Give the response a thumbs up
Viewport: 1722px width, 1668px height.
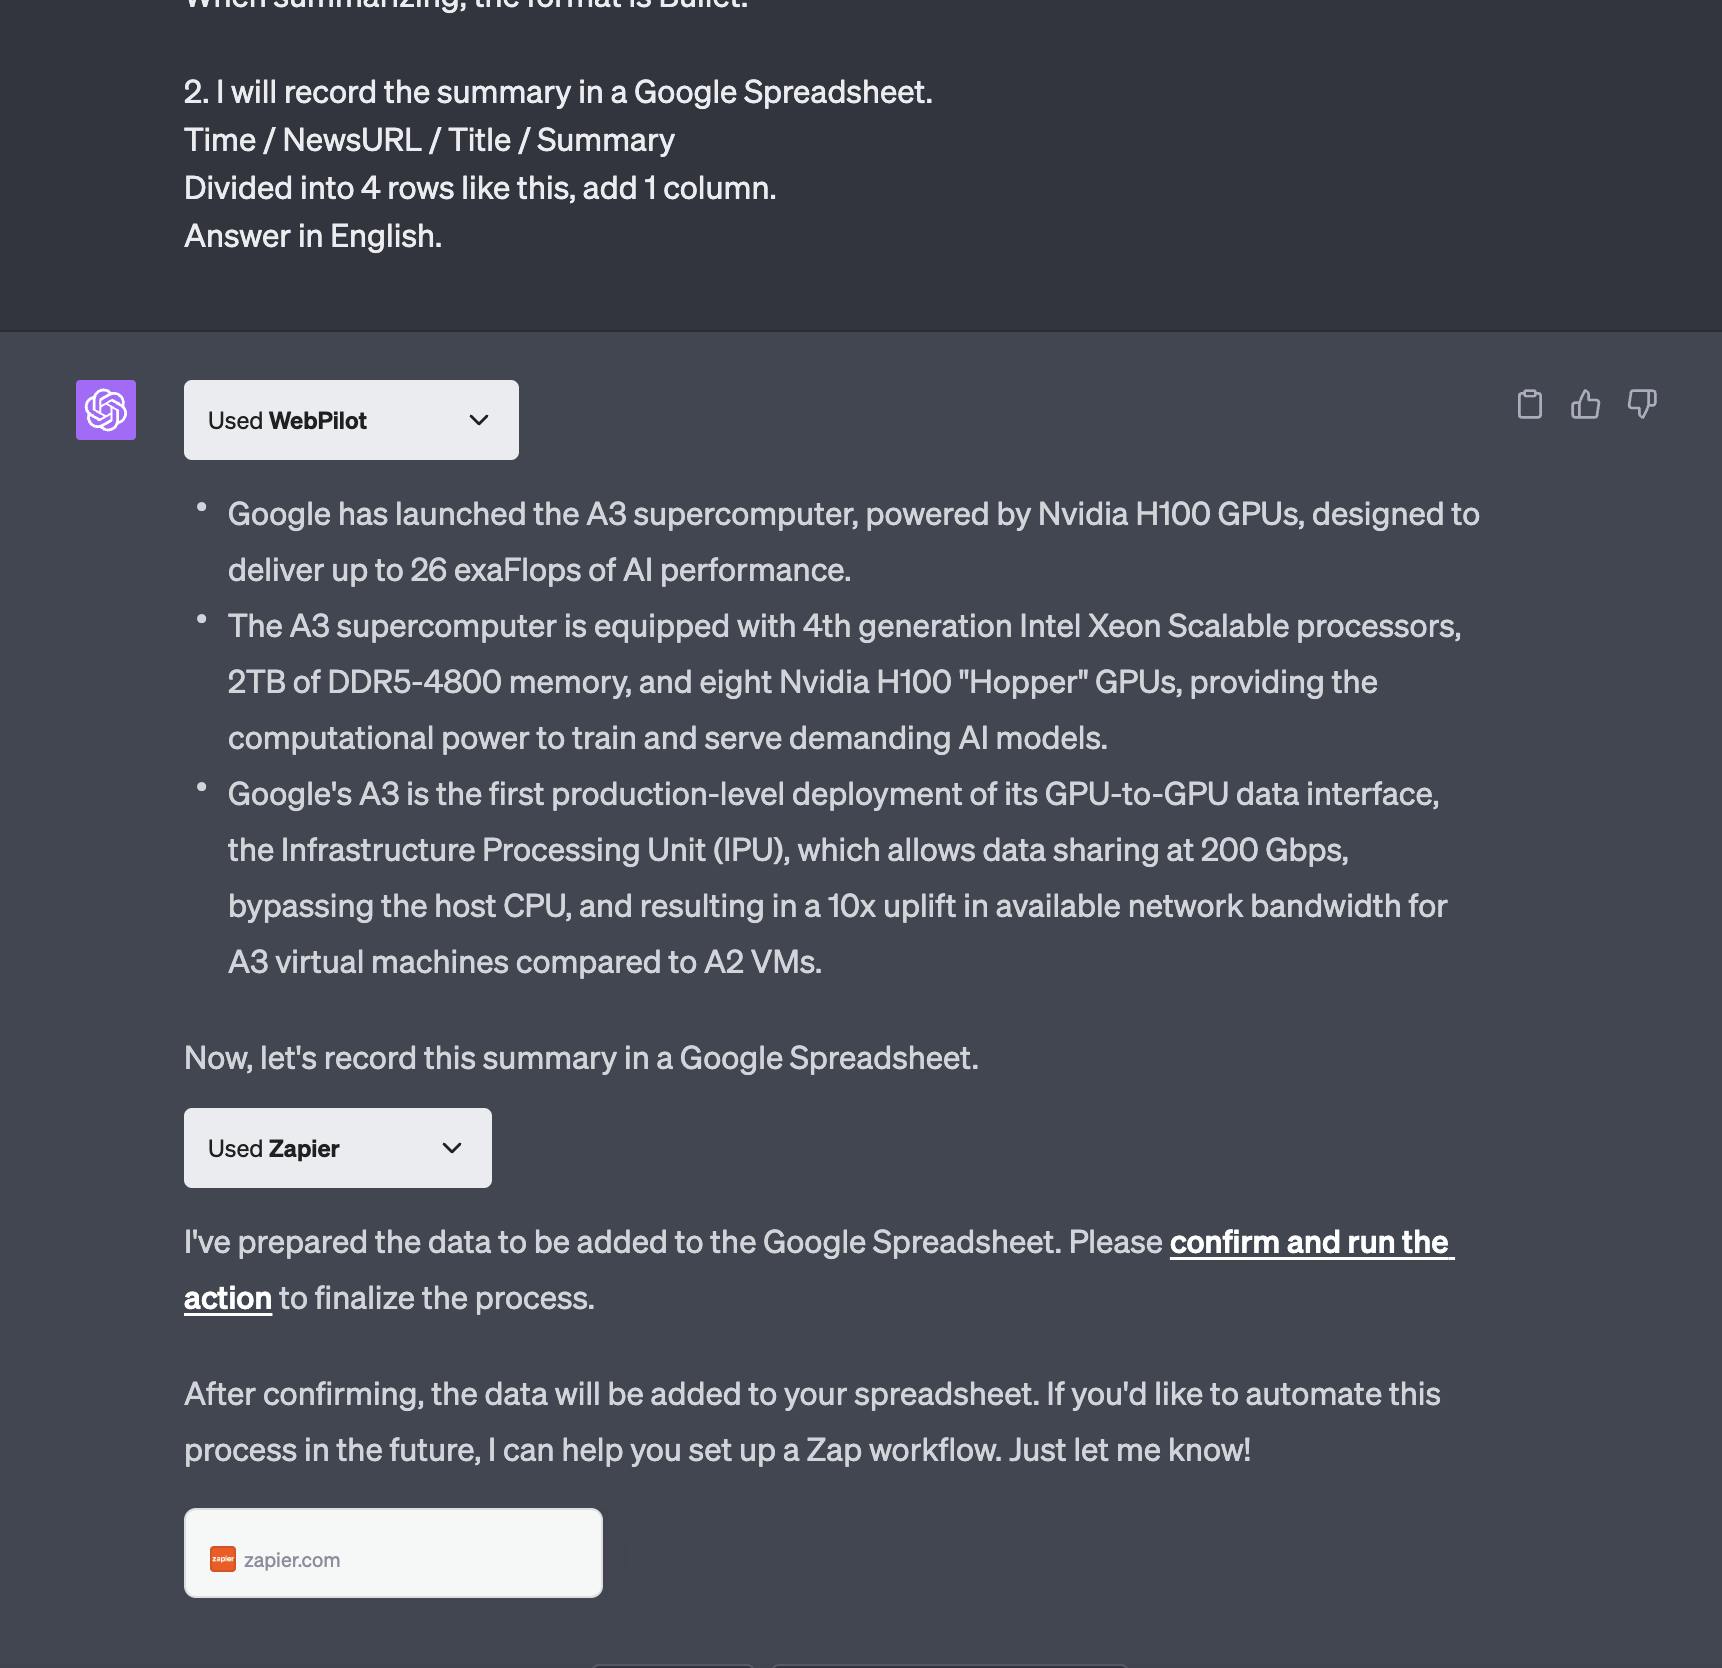[x=1585, y=404]
